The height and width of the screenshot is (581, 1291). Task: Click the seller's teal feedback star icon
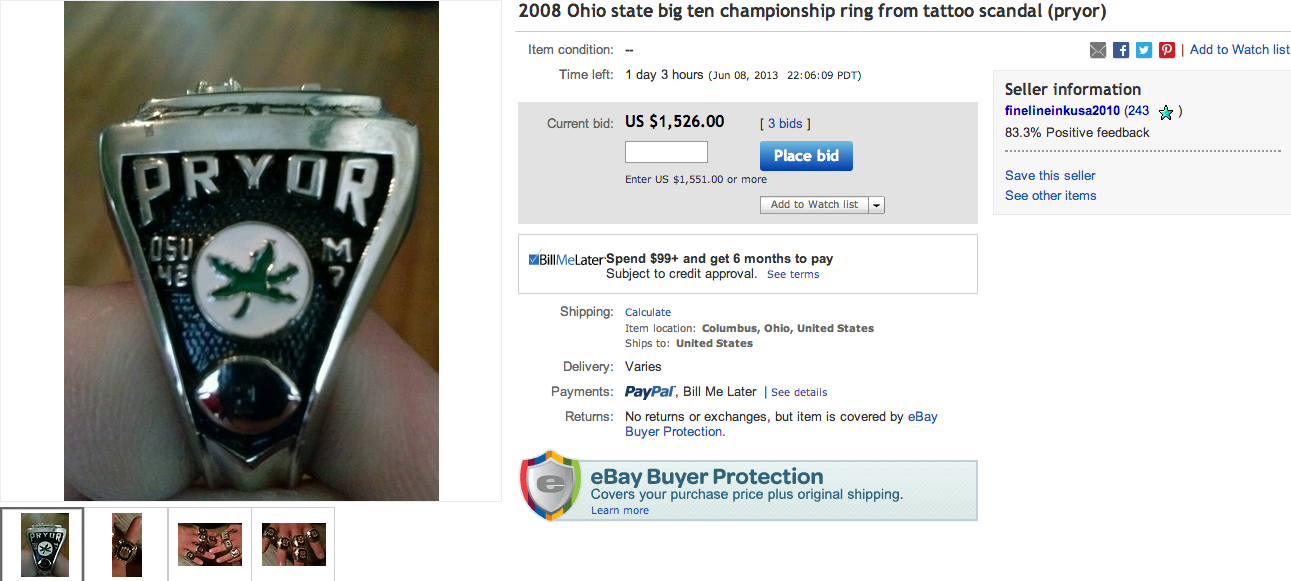(x=1165, y=112)
